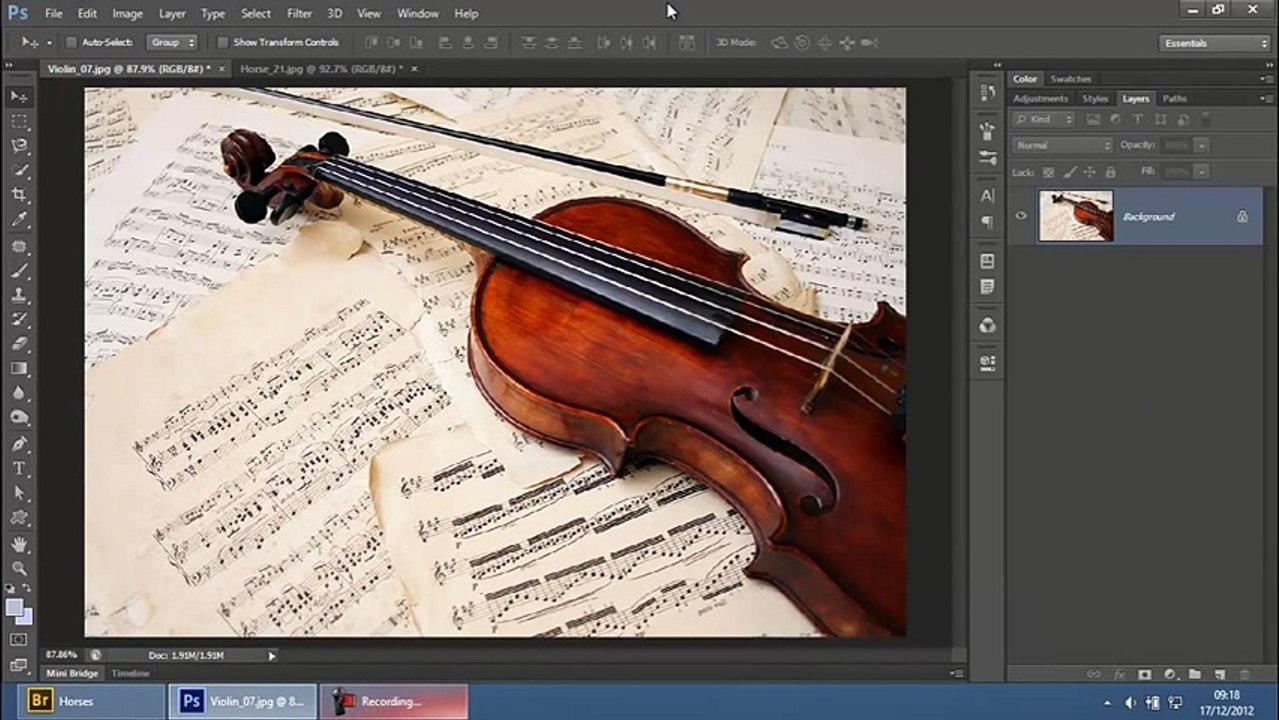The width and height of the screenshot is (1279, 720).
Task: Open the Filter menu
Action: 299,14
